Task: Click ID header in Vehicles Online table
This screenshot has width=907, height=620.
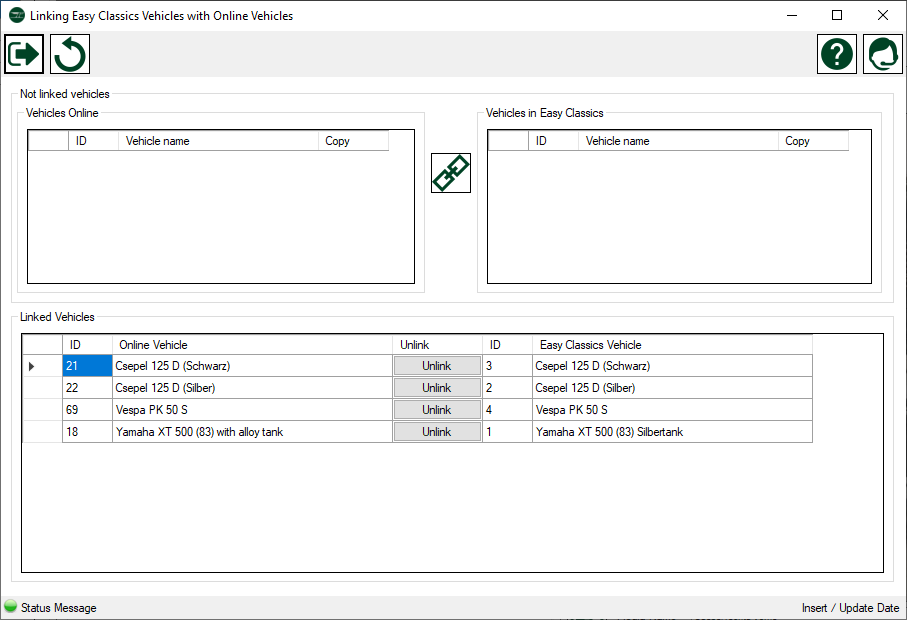Action: point(94,141)
